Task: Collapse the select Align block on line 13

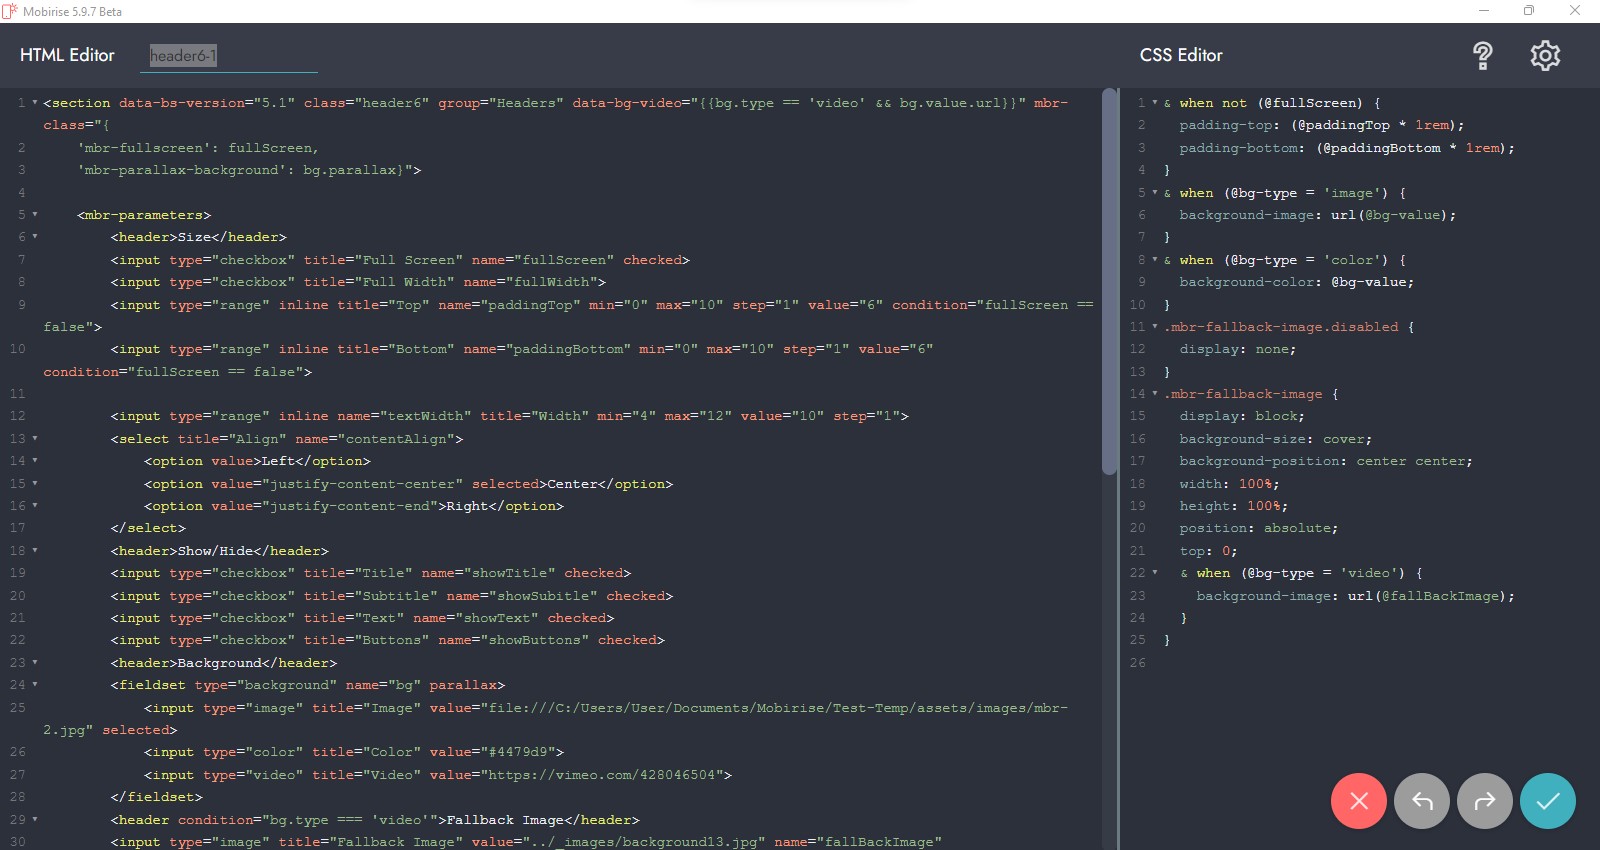Action: 35,439
